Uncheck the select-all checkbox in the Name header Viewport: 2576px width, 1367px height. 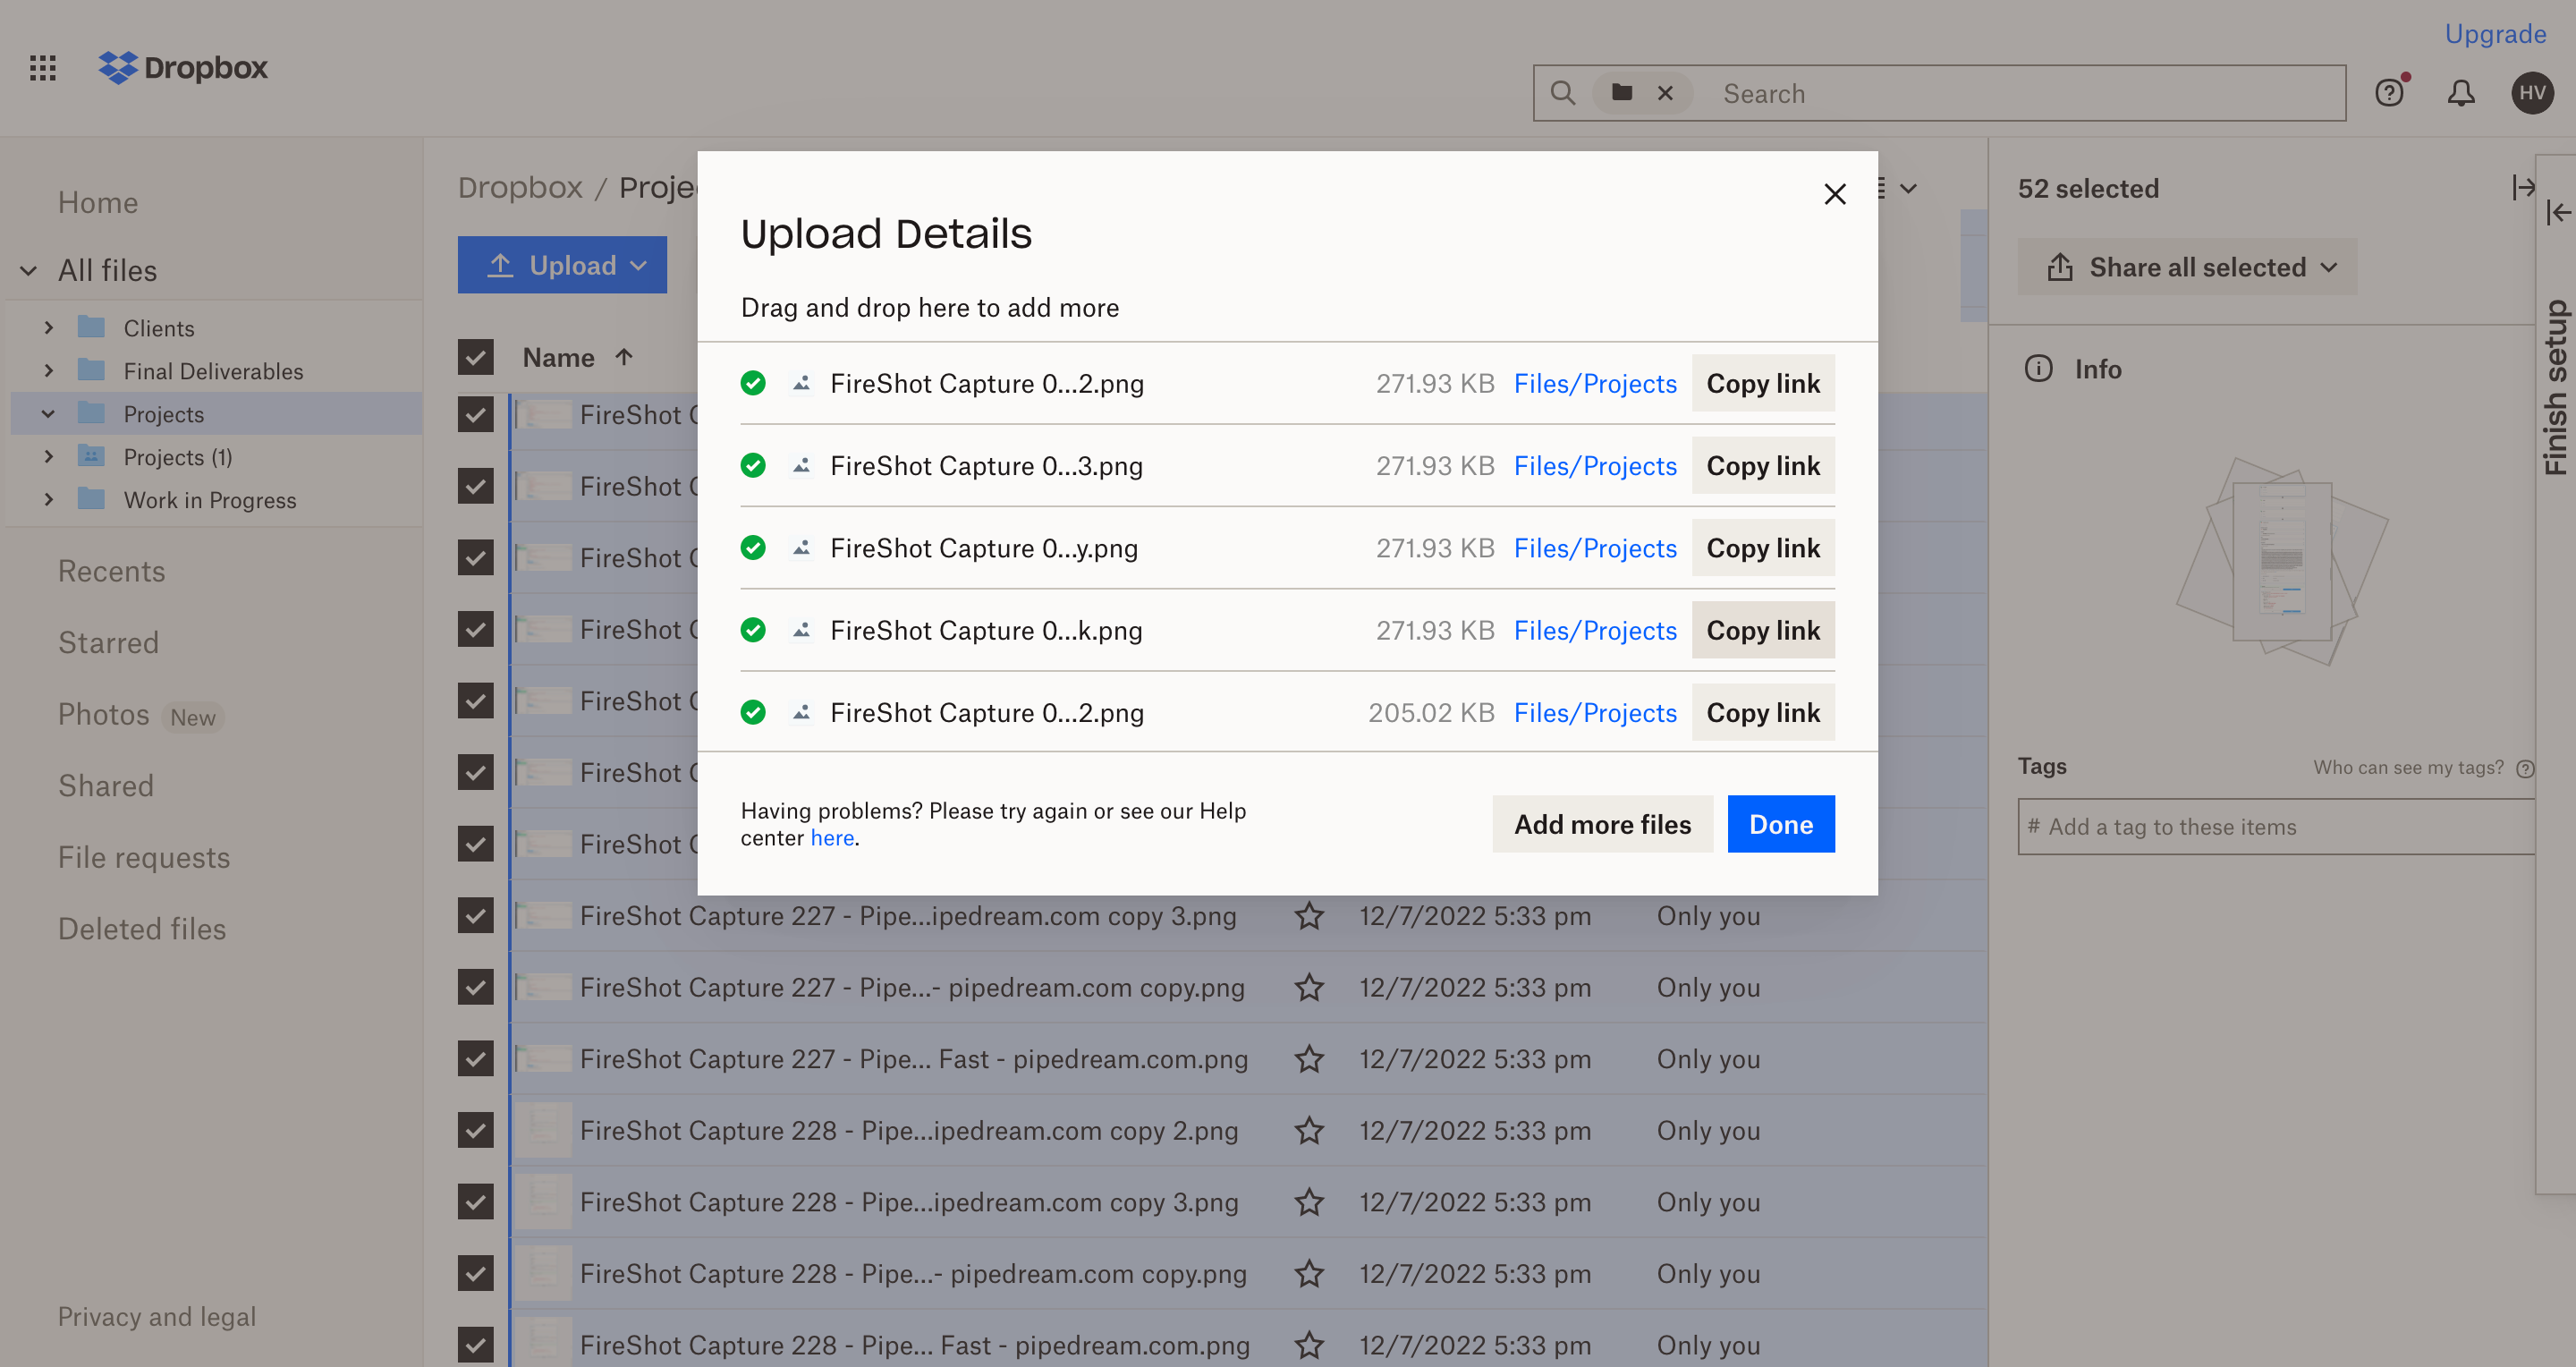(x=475, y=356)
